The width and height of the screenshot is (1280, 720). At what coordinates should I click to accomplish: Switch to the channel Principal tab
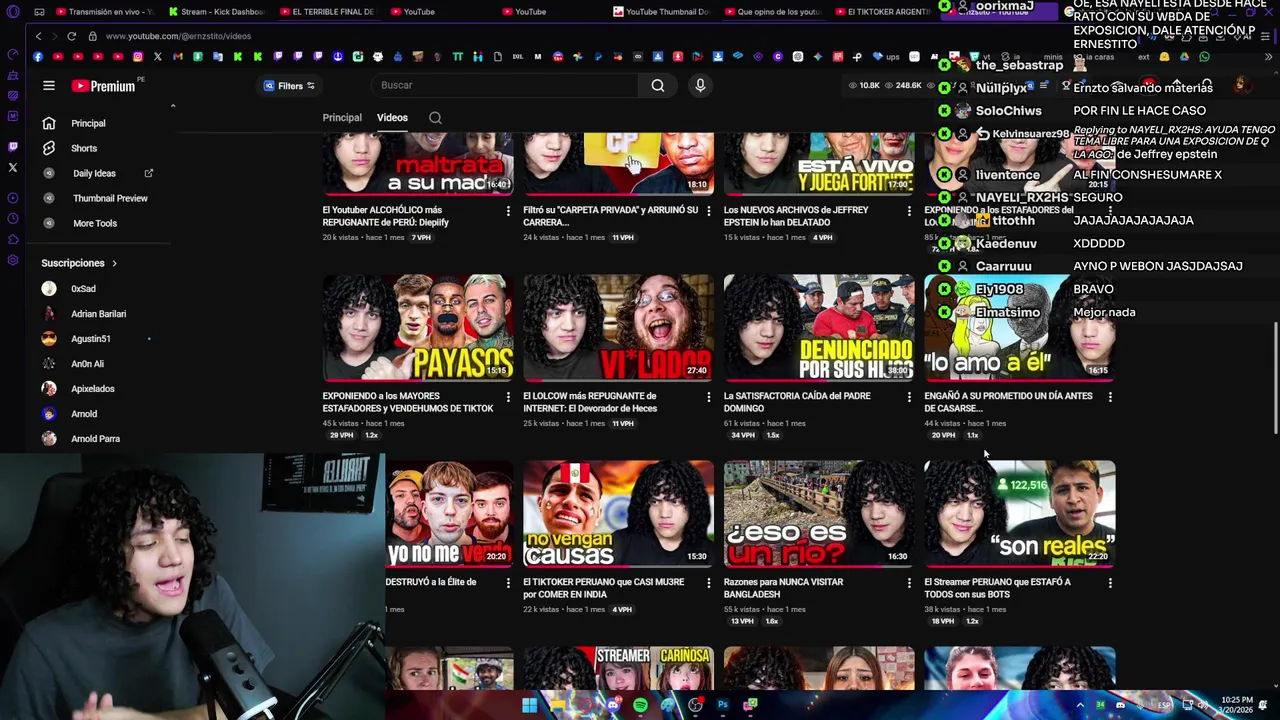(342, 118)
